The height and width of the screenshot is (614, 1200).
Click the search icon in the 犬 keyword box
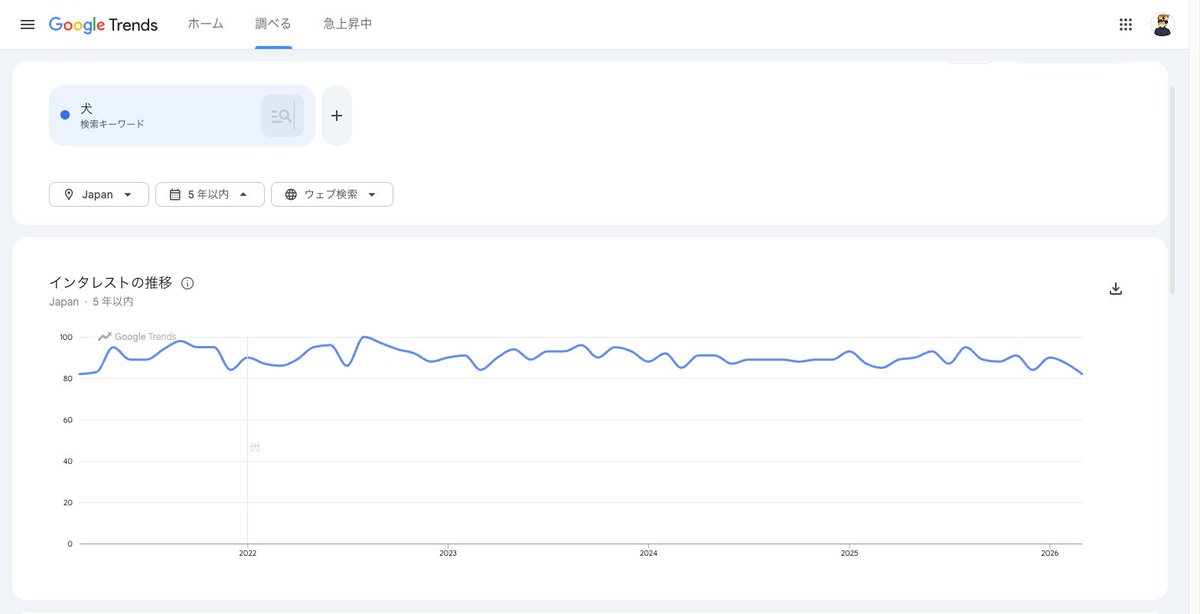point(282,116)
